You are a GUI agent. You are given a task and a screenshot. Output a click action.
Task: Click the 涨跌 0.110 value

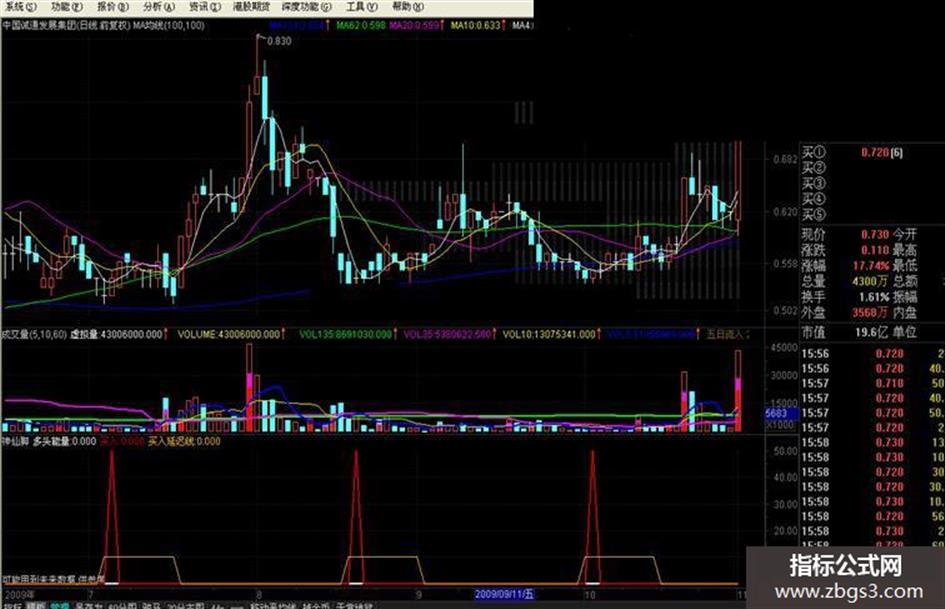874,250
